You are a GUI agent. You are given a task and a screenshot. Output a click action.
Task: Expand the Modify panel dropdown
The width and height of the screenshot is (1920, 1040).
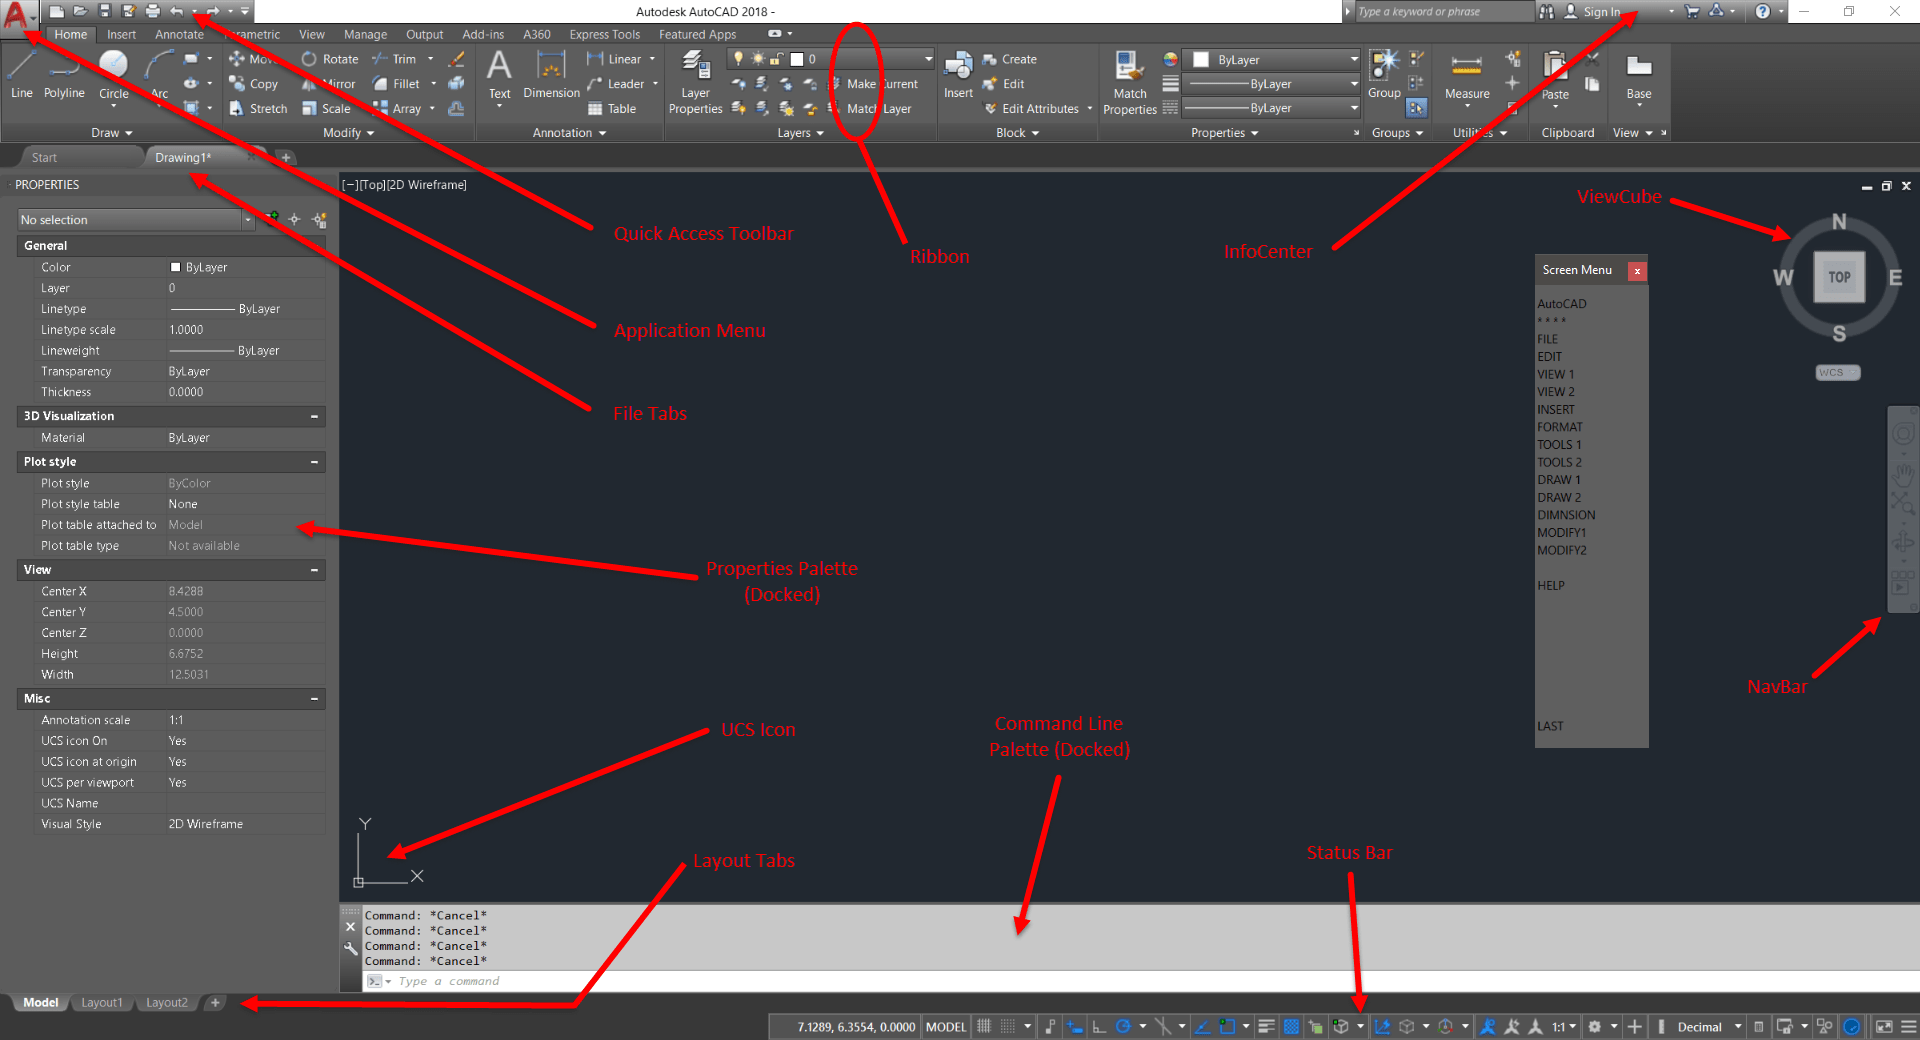(348, 133)
